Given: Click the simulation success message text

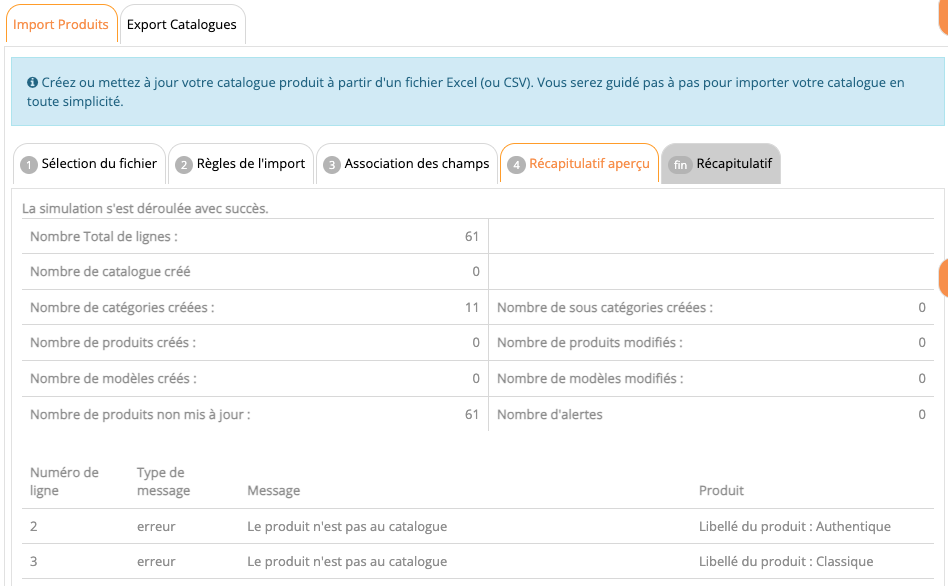Looking at the screenshot, I should [x=145, y=209].
